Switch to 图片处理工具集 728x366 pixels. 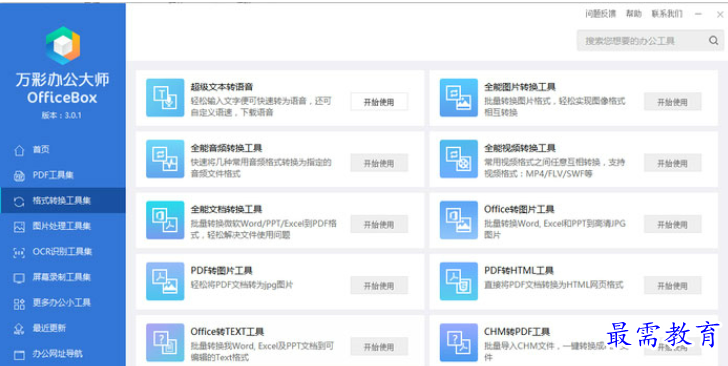63,226
